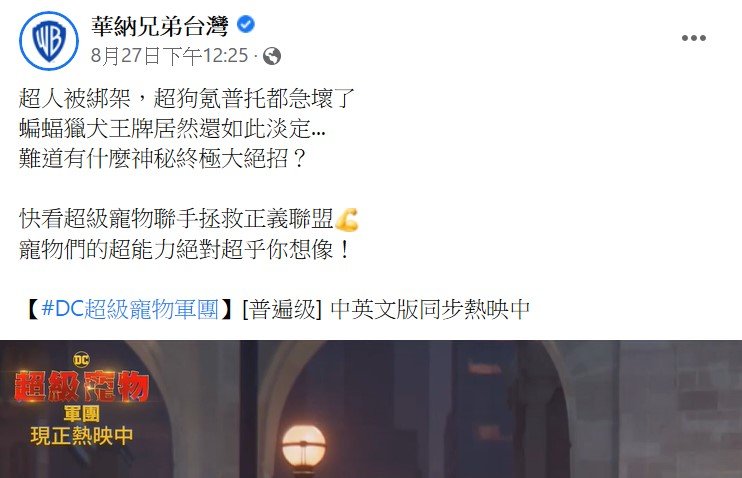Screen dimensions: 742x478
Task: Click the post line starting 超人被綁架
Action: pyautogui.click(x=187, y=98)
